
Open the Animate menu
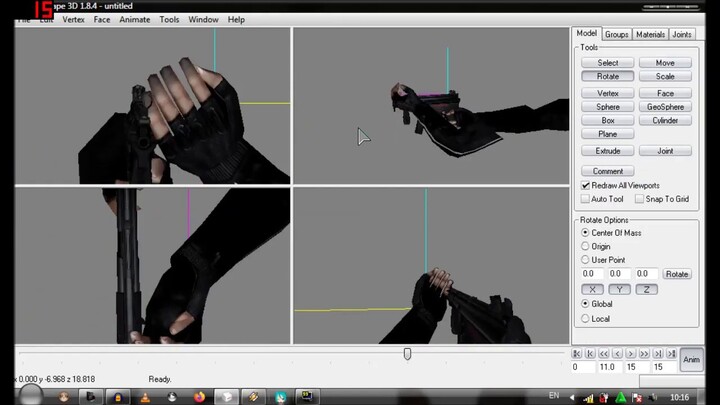tap(135, 20)
